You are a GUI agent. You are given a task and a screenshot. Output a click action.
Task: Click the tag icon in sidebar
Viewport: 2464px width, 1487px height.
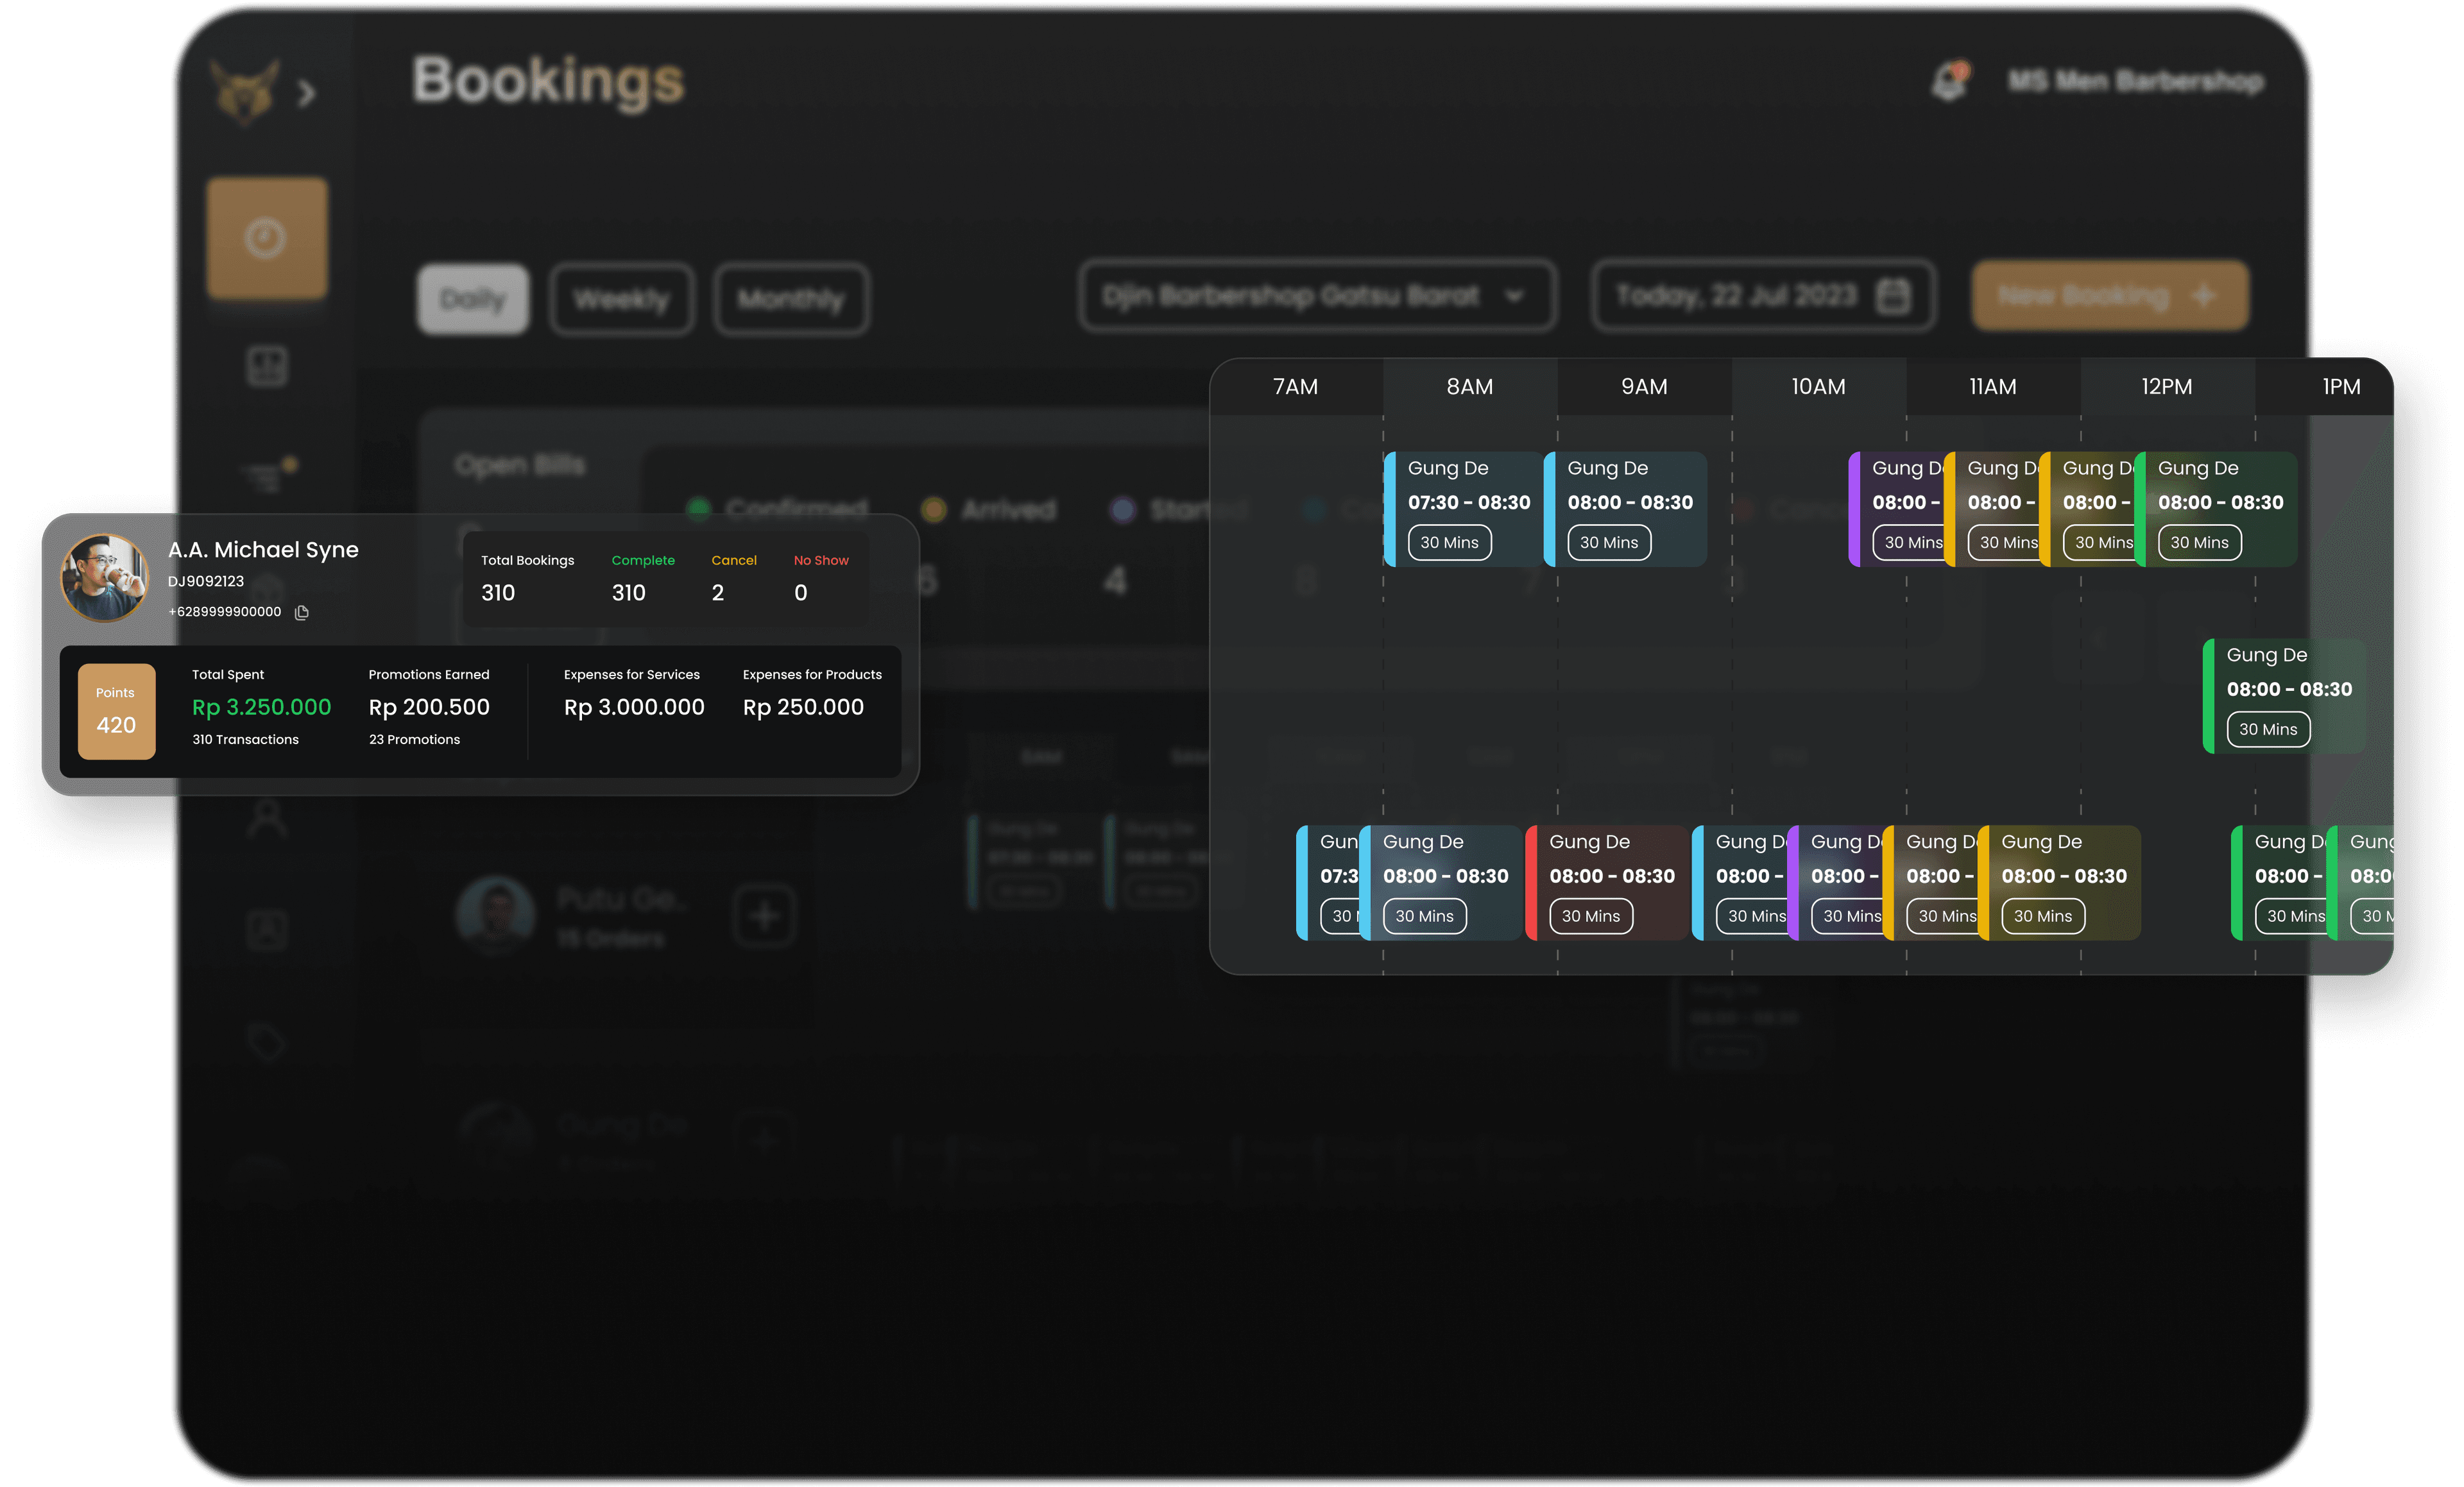pos(267,1042)
